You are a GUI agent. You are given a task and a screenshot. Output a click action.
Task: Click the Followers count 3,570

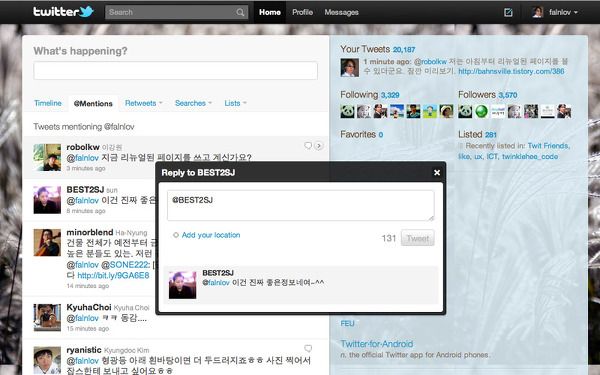507,95
